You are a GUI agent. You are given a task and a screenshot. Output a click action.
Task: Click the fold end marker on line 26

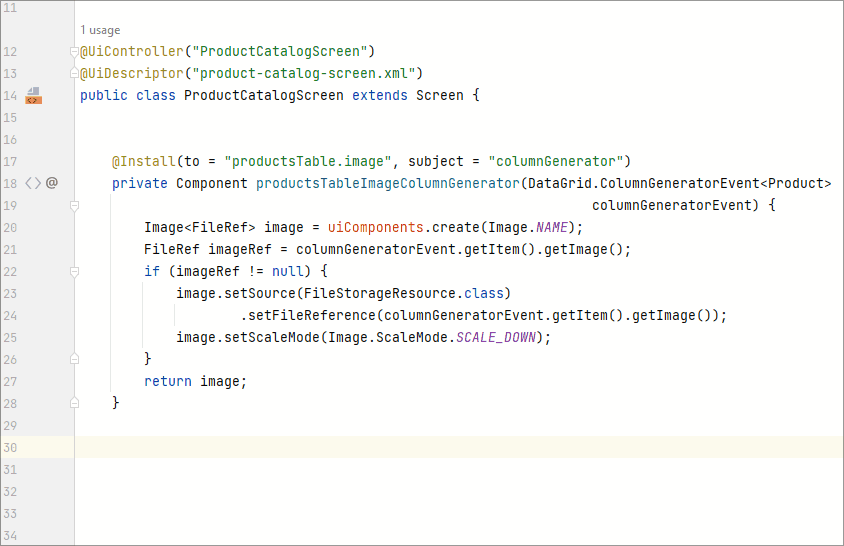pos(75,359)
